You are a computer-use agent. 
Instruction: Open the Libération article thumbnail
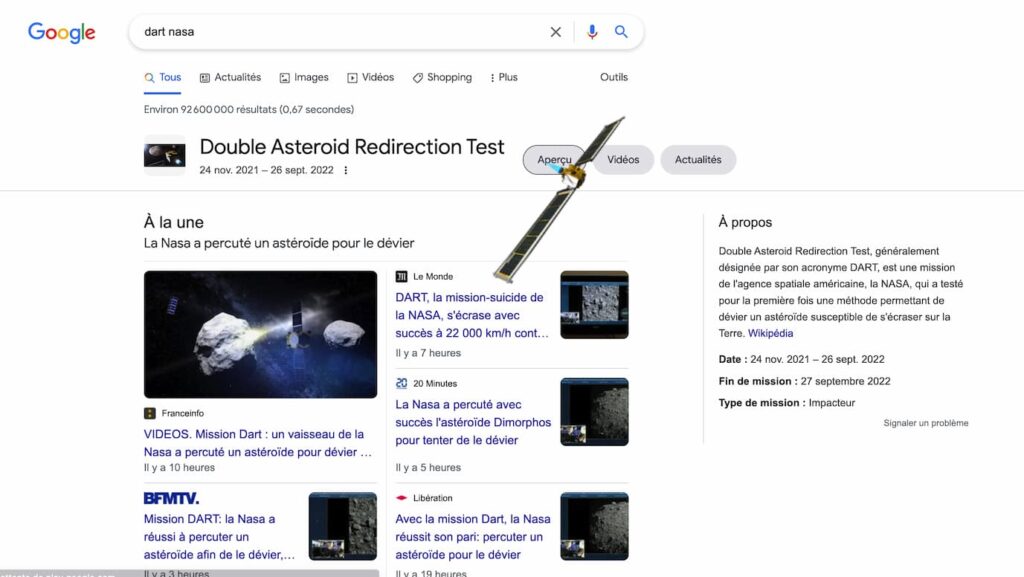tap(594, 526)
